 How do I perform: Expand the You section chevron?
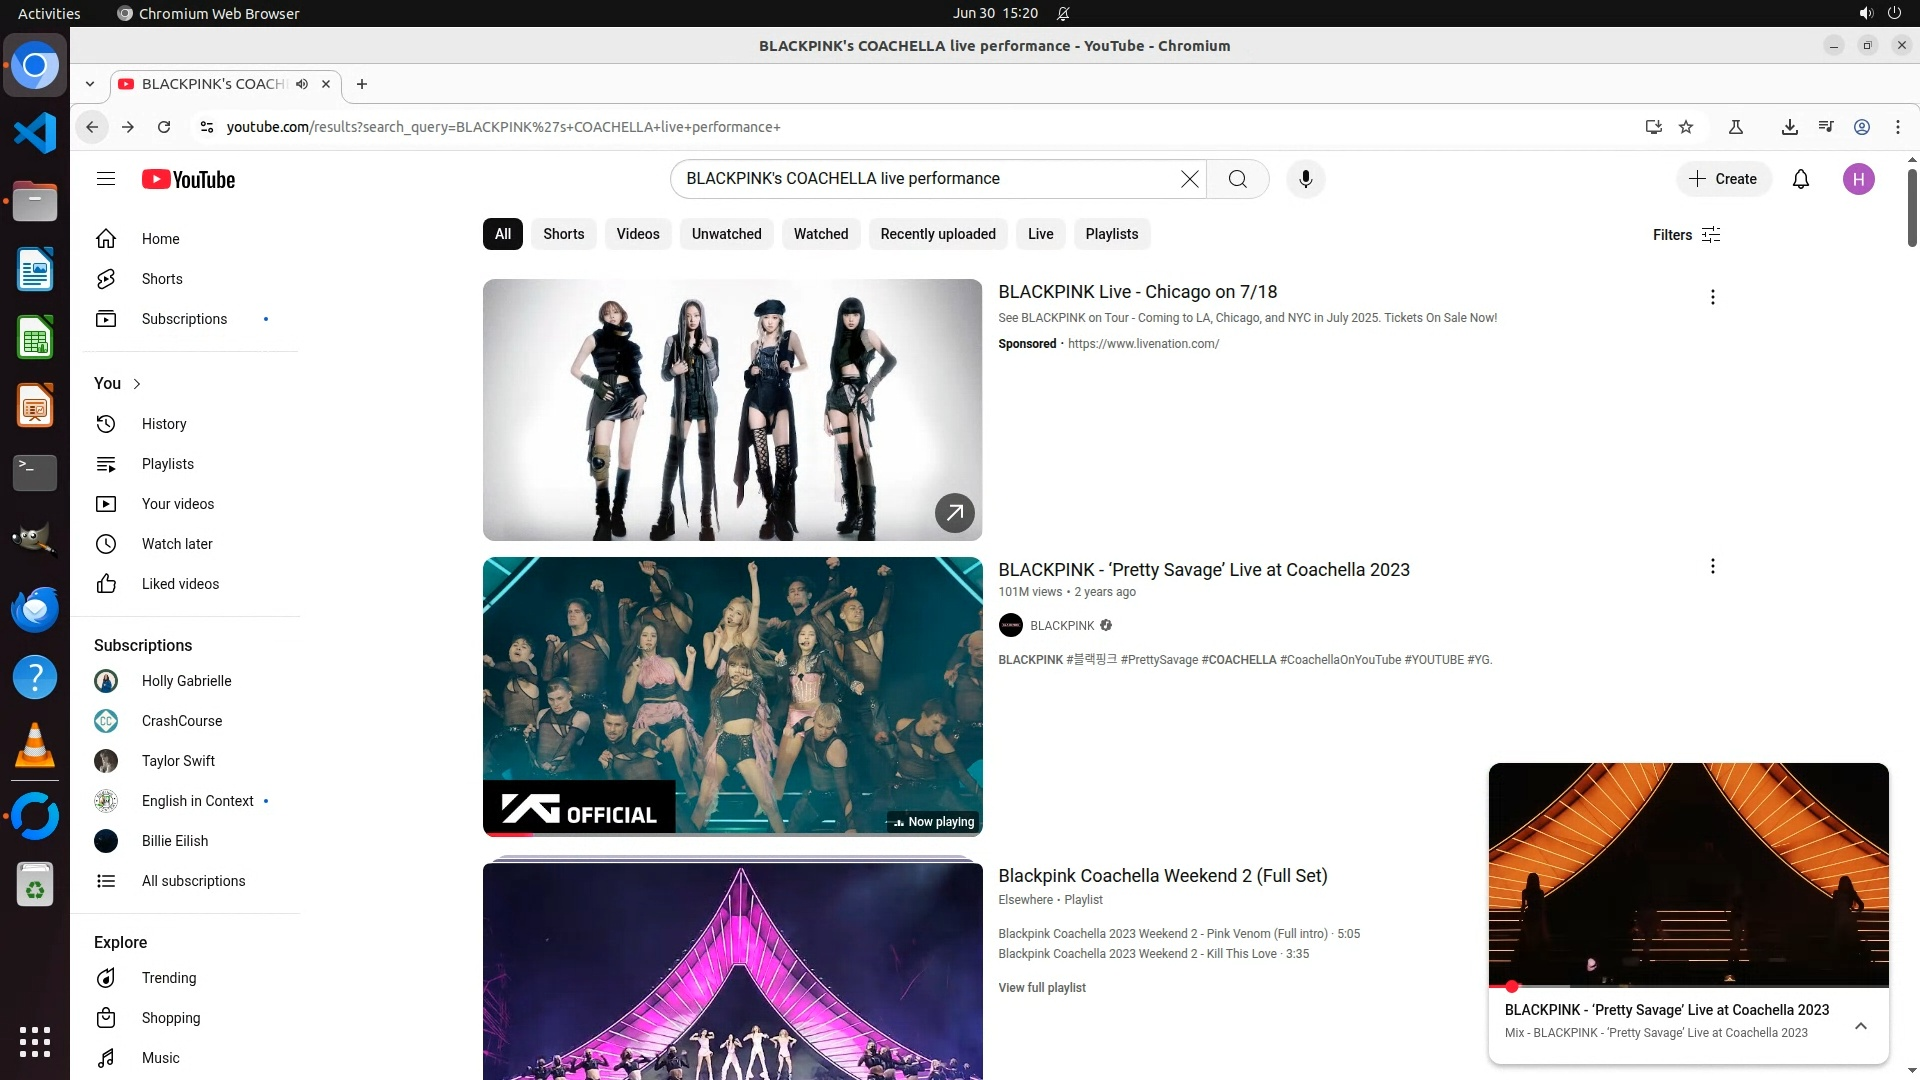pyautogui.click(x=137, y=384)
